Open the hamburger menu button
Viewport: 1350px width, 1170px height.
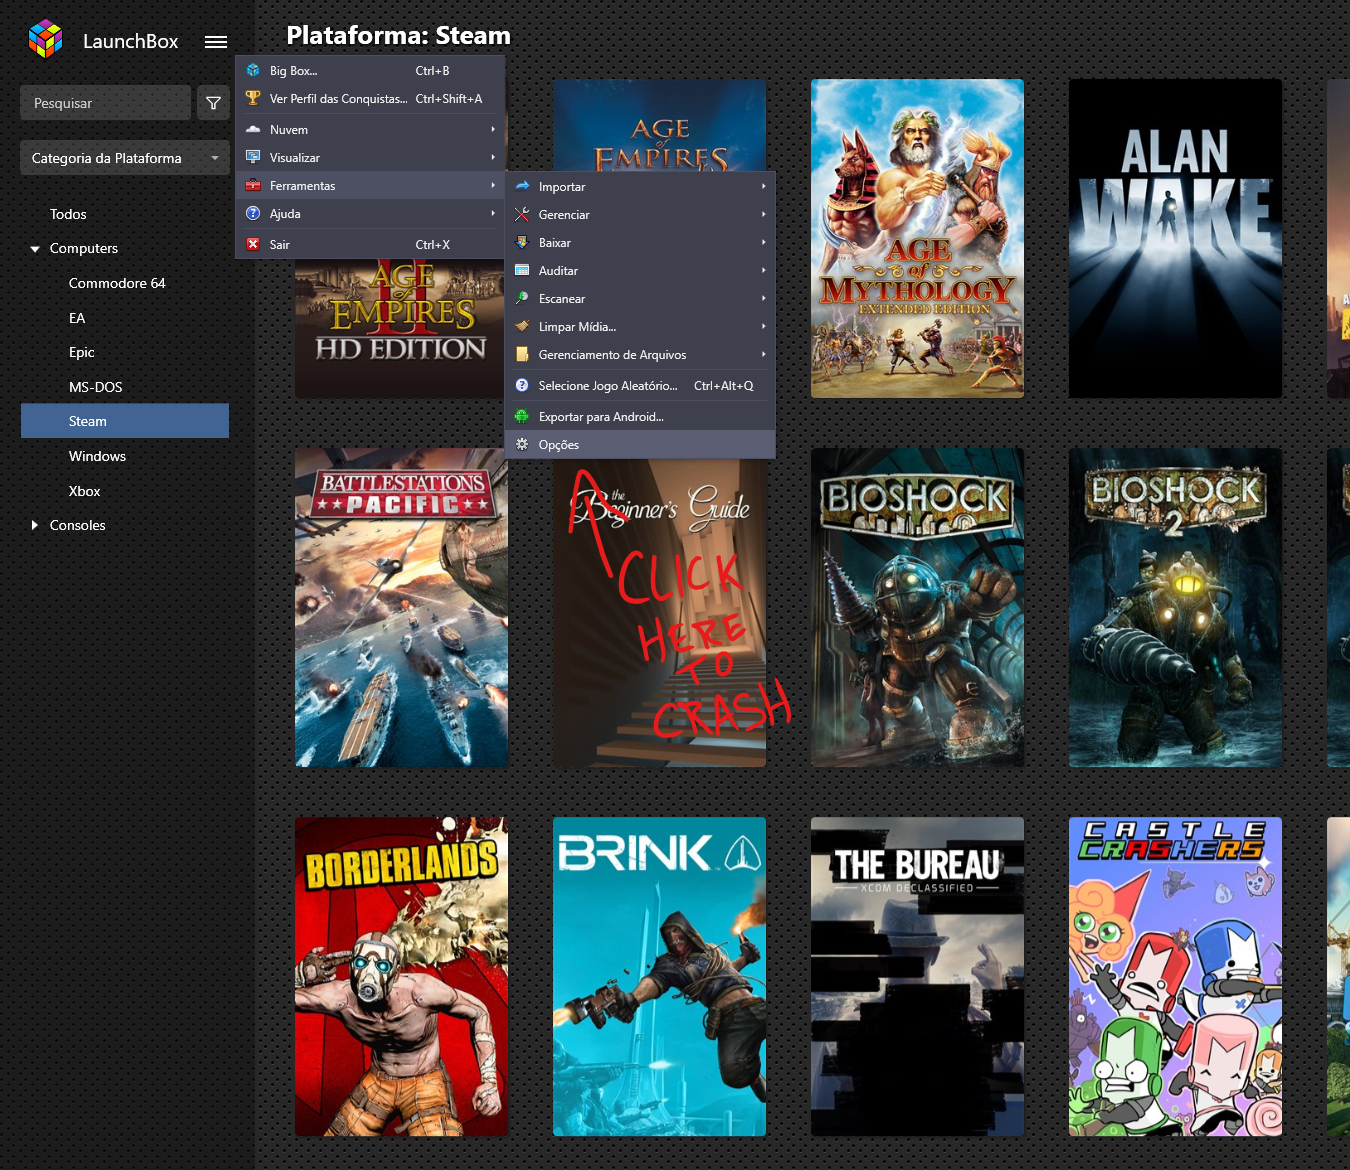(x=216, y=42)
